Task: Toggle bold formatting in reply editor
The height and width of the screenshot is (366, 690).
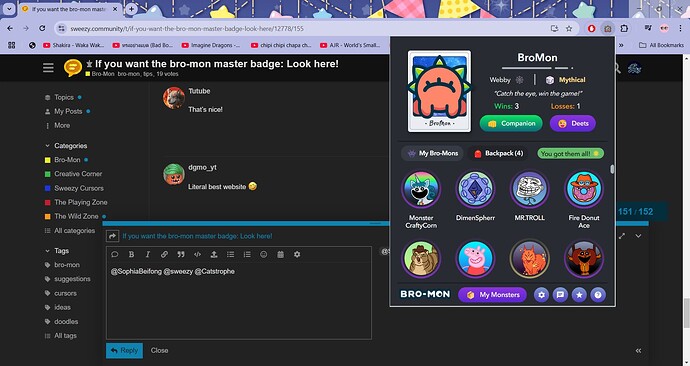Action: click(131, 254)
